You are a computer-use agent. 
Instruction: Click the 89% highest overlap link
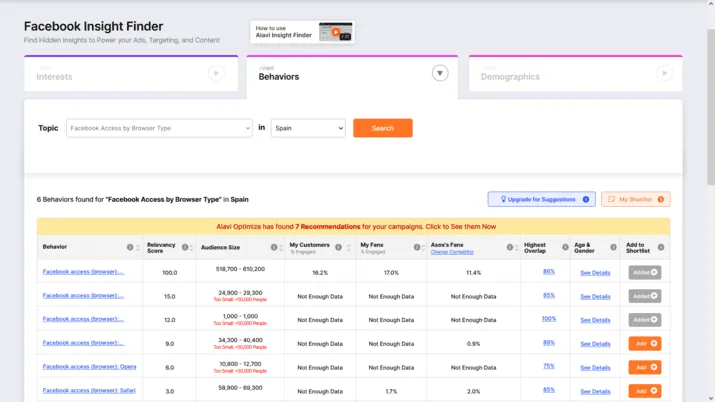(x=549, y=342)
